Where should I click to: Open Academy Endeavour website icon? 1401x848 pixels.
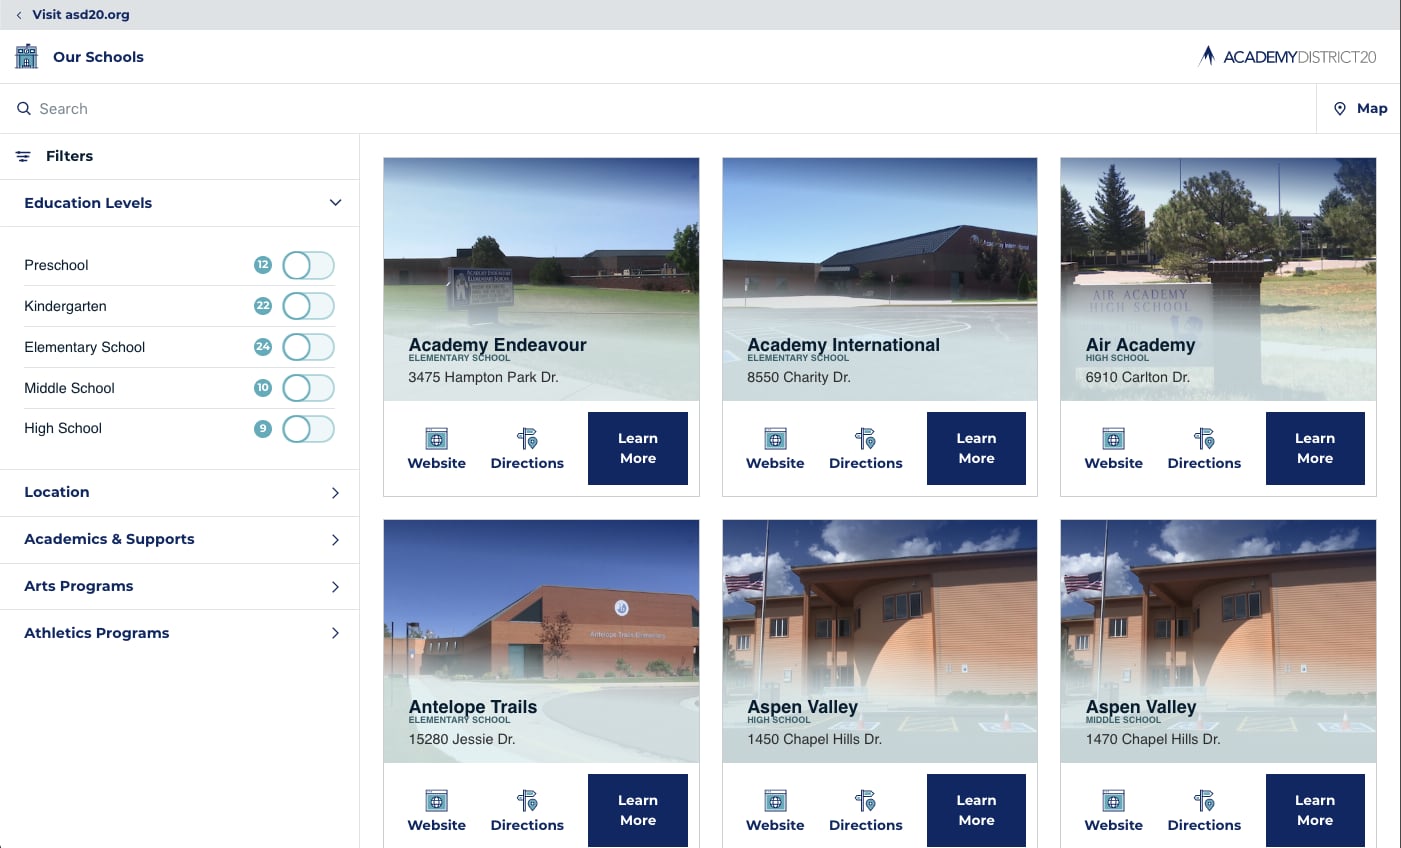[x=437, y=439]
